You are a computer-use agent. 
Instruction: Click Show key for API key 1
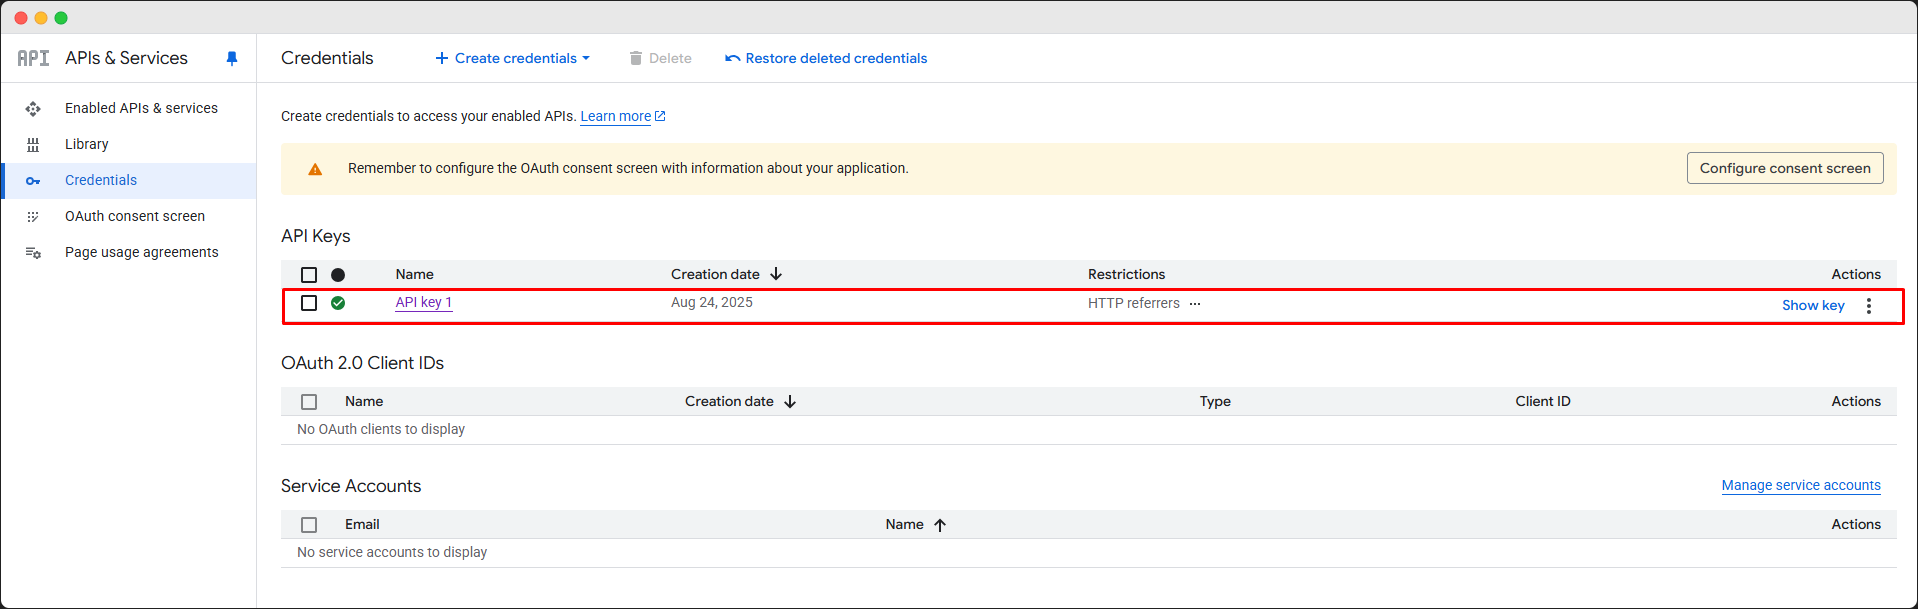coord(1813,305)
